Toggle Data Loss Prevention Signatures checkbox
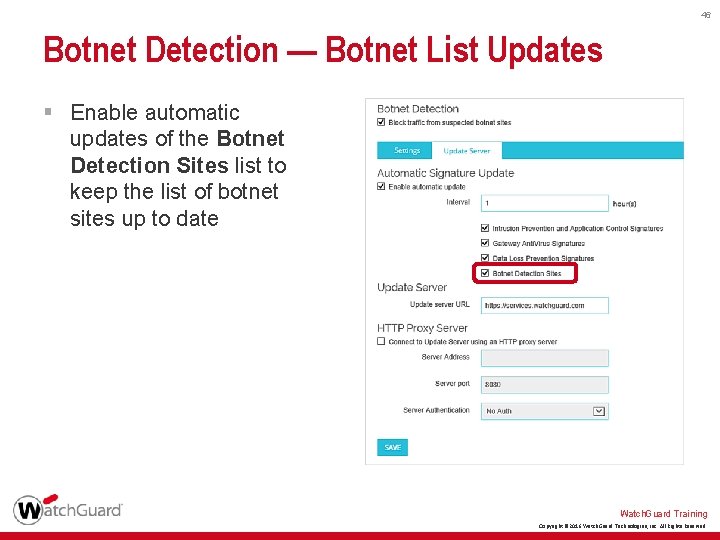 coord(485,258)
